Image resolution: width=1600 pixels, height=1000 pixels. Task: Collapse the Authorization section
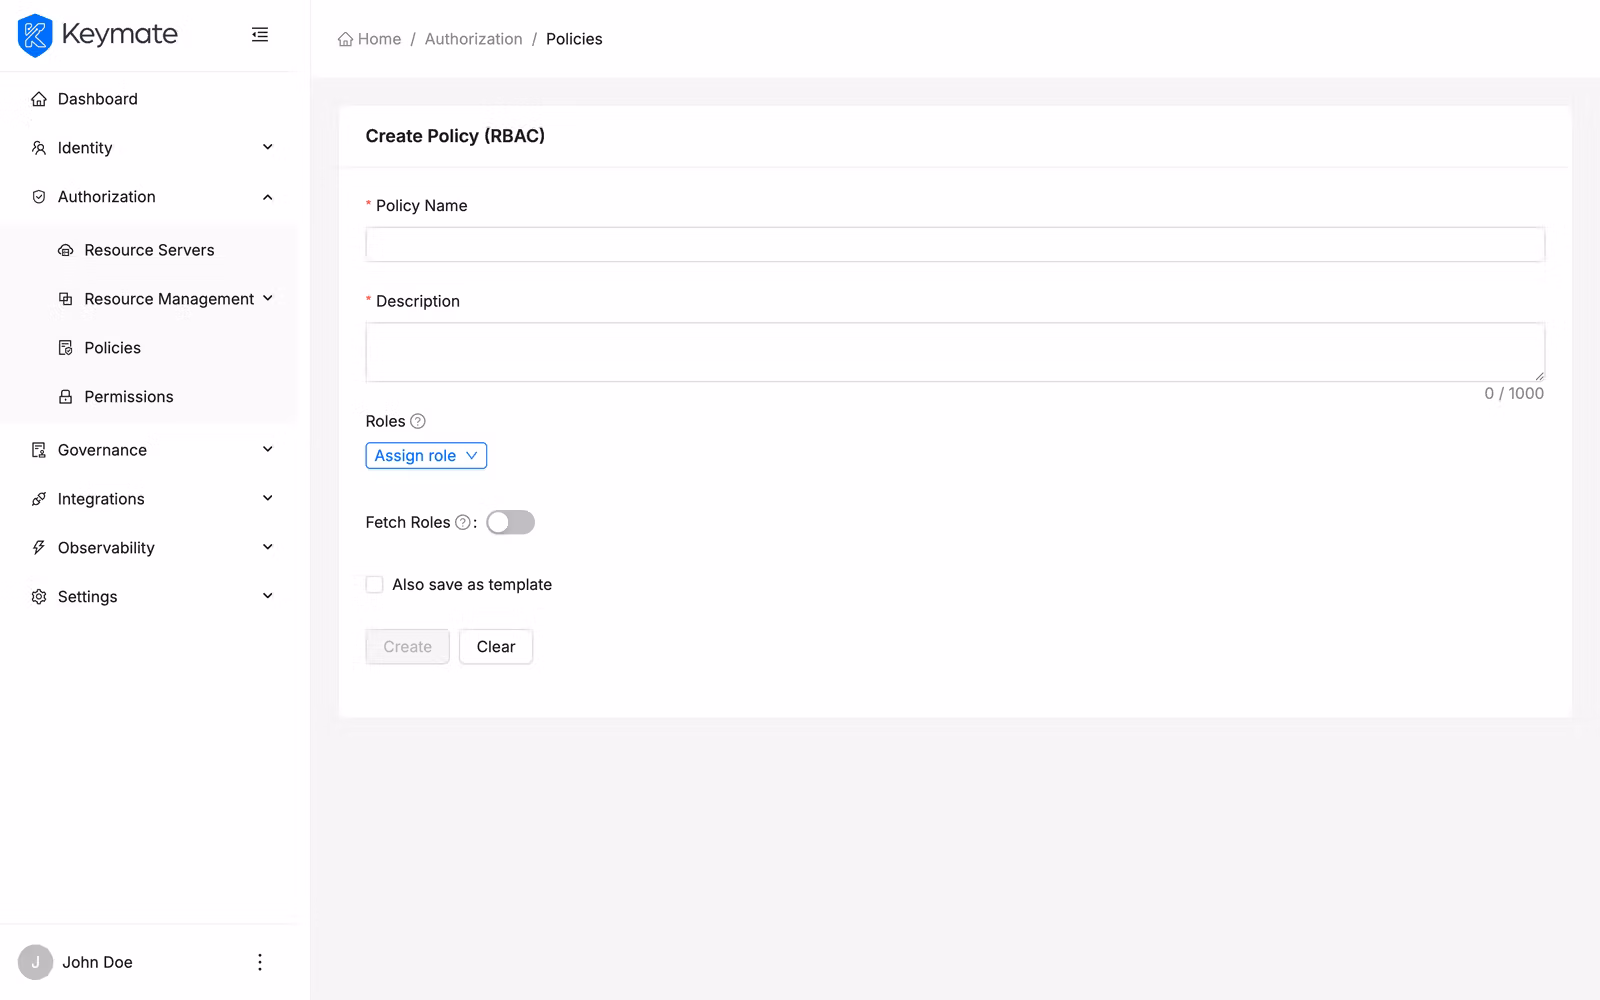click(106, 196)
